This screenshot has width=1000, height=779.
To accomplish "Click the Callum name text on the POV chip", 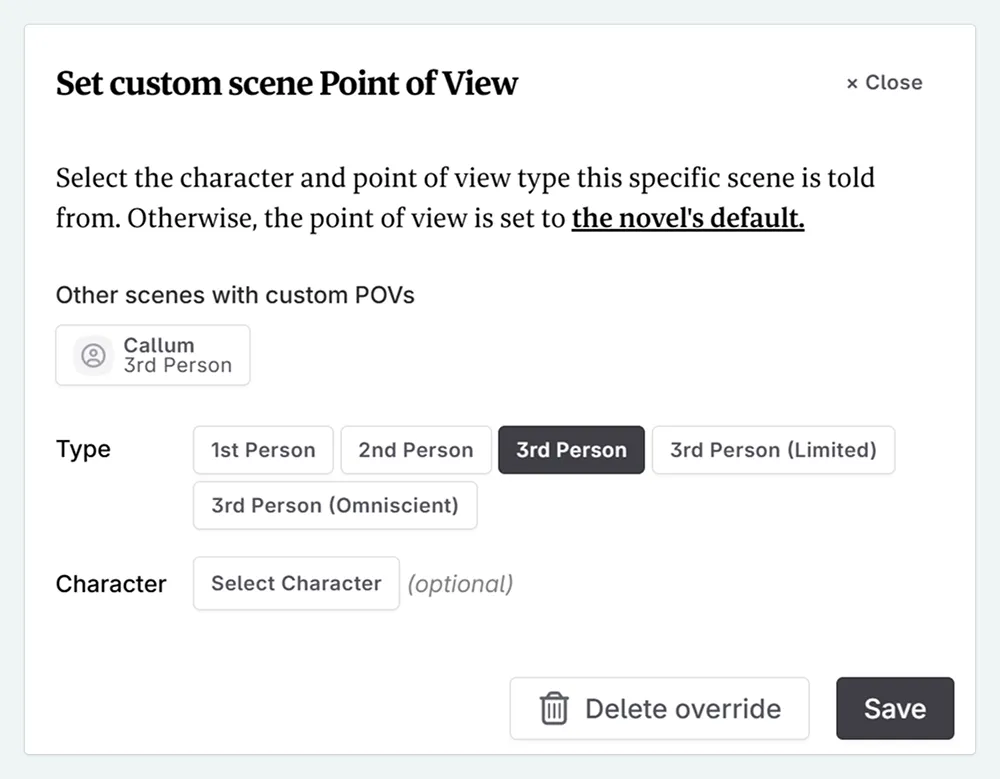I will [x=158, y=345].
